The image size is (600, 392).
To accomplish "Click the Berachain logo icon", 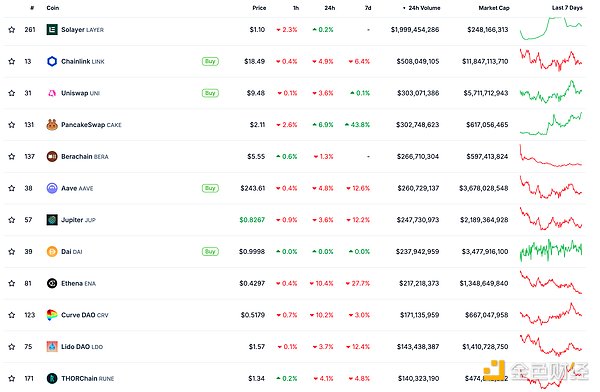I will pyautogui.click(x=52, y=157).
